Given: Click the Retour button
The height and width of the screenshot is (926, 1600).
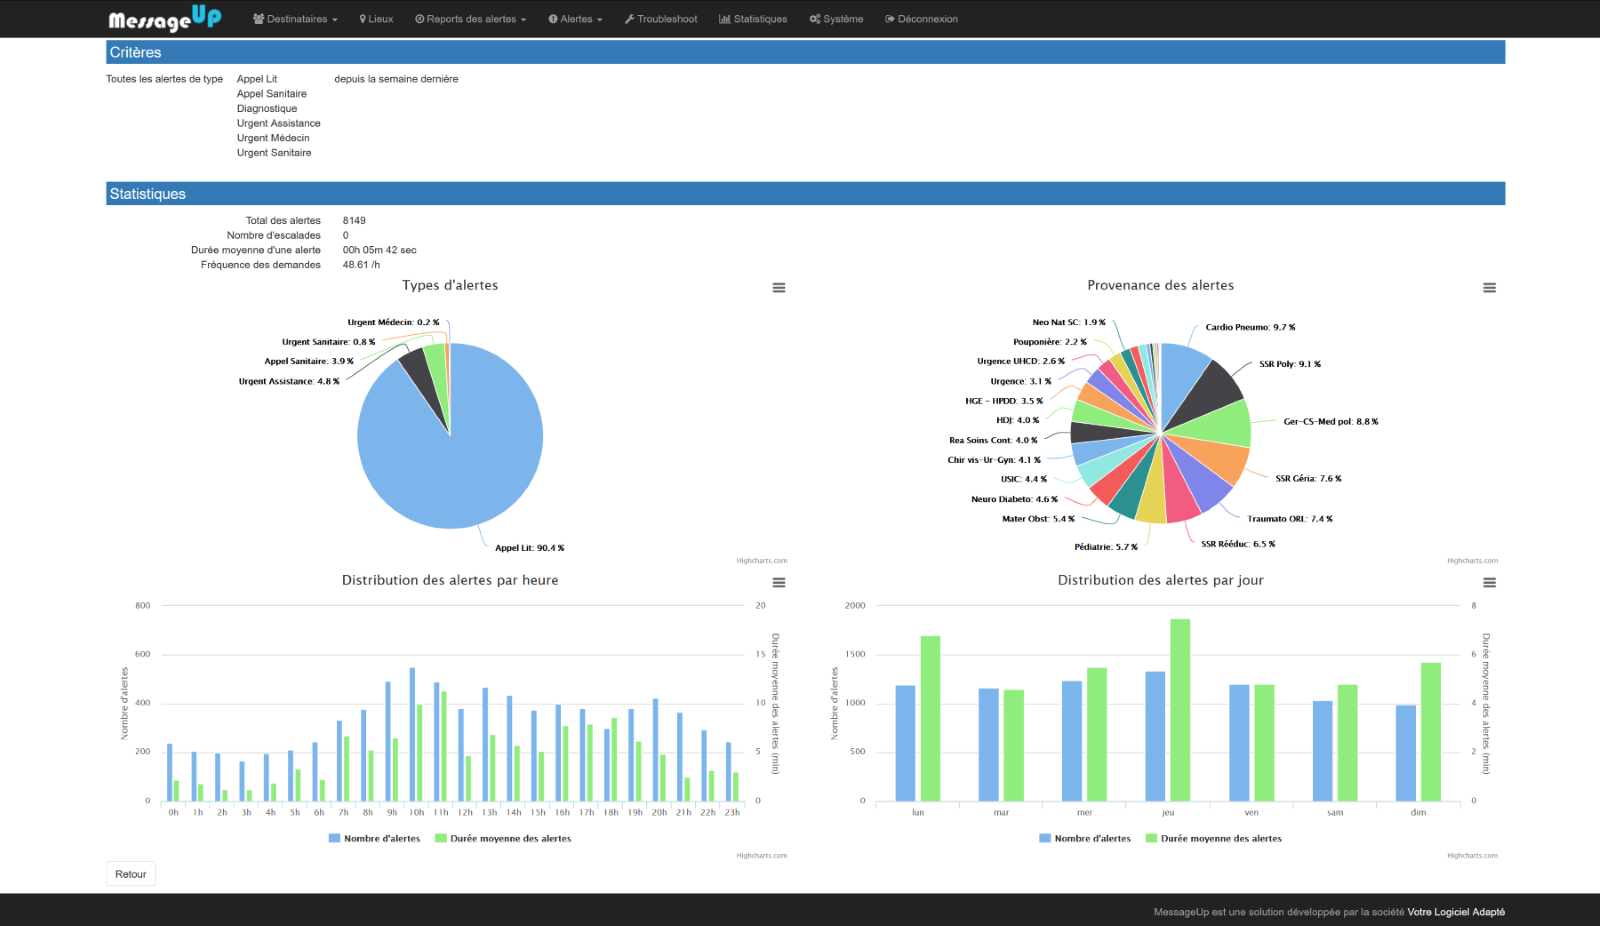Looking at the screenshot, I should click(130, 873).
